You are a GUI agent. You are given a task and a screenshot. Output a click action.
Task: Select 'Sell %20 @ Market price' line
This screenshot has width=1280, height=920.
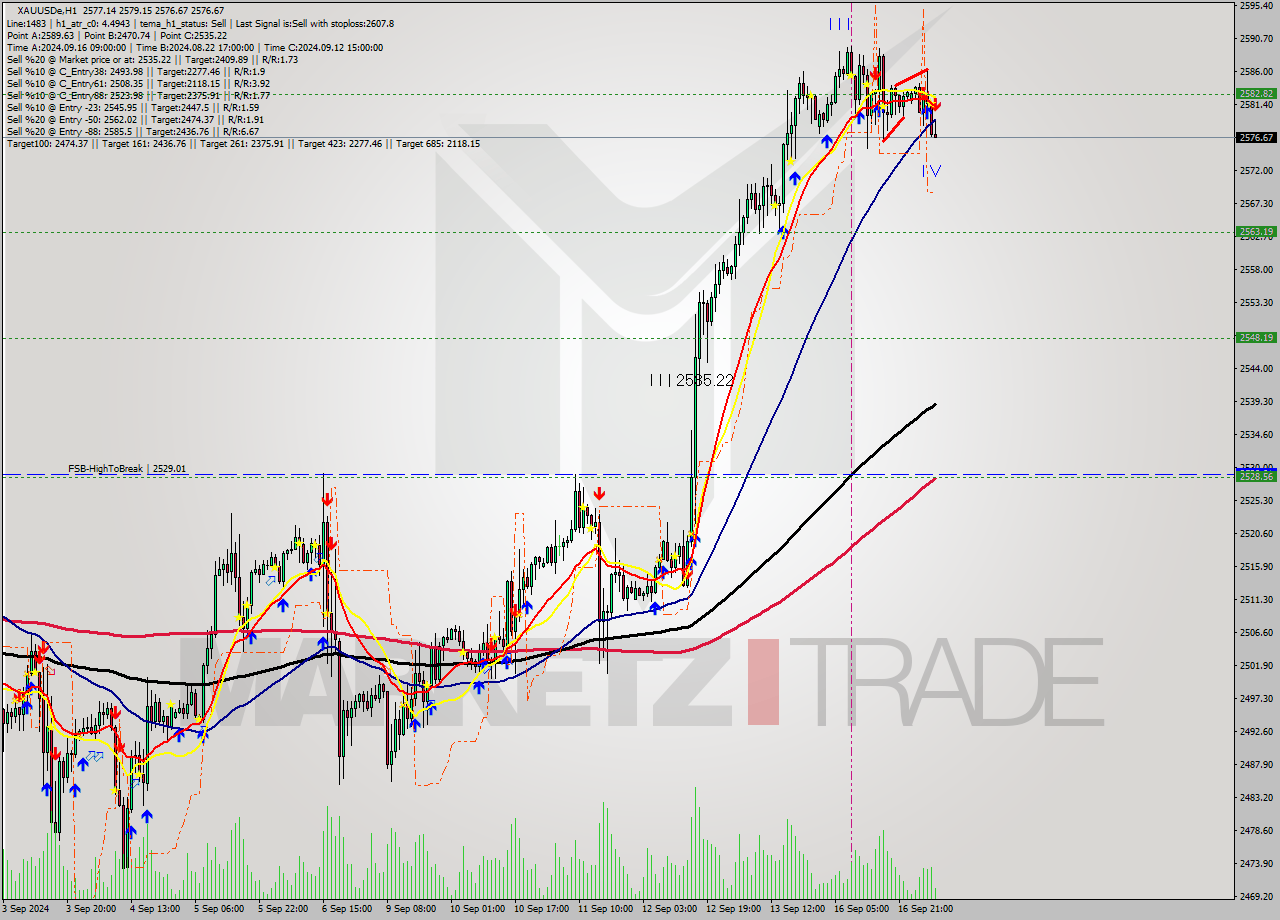point(152,59)
